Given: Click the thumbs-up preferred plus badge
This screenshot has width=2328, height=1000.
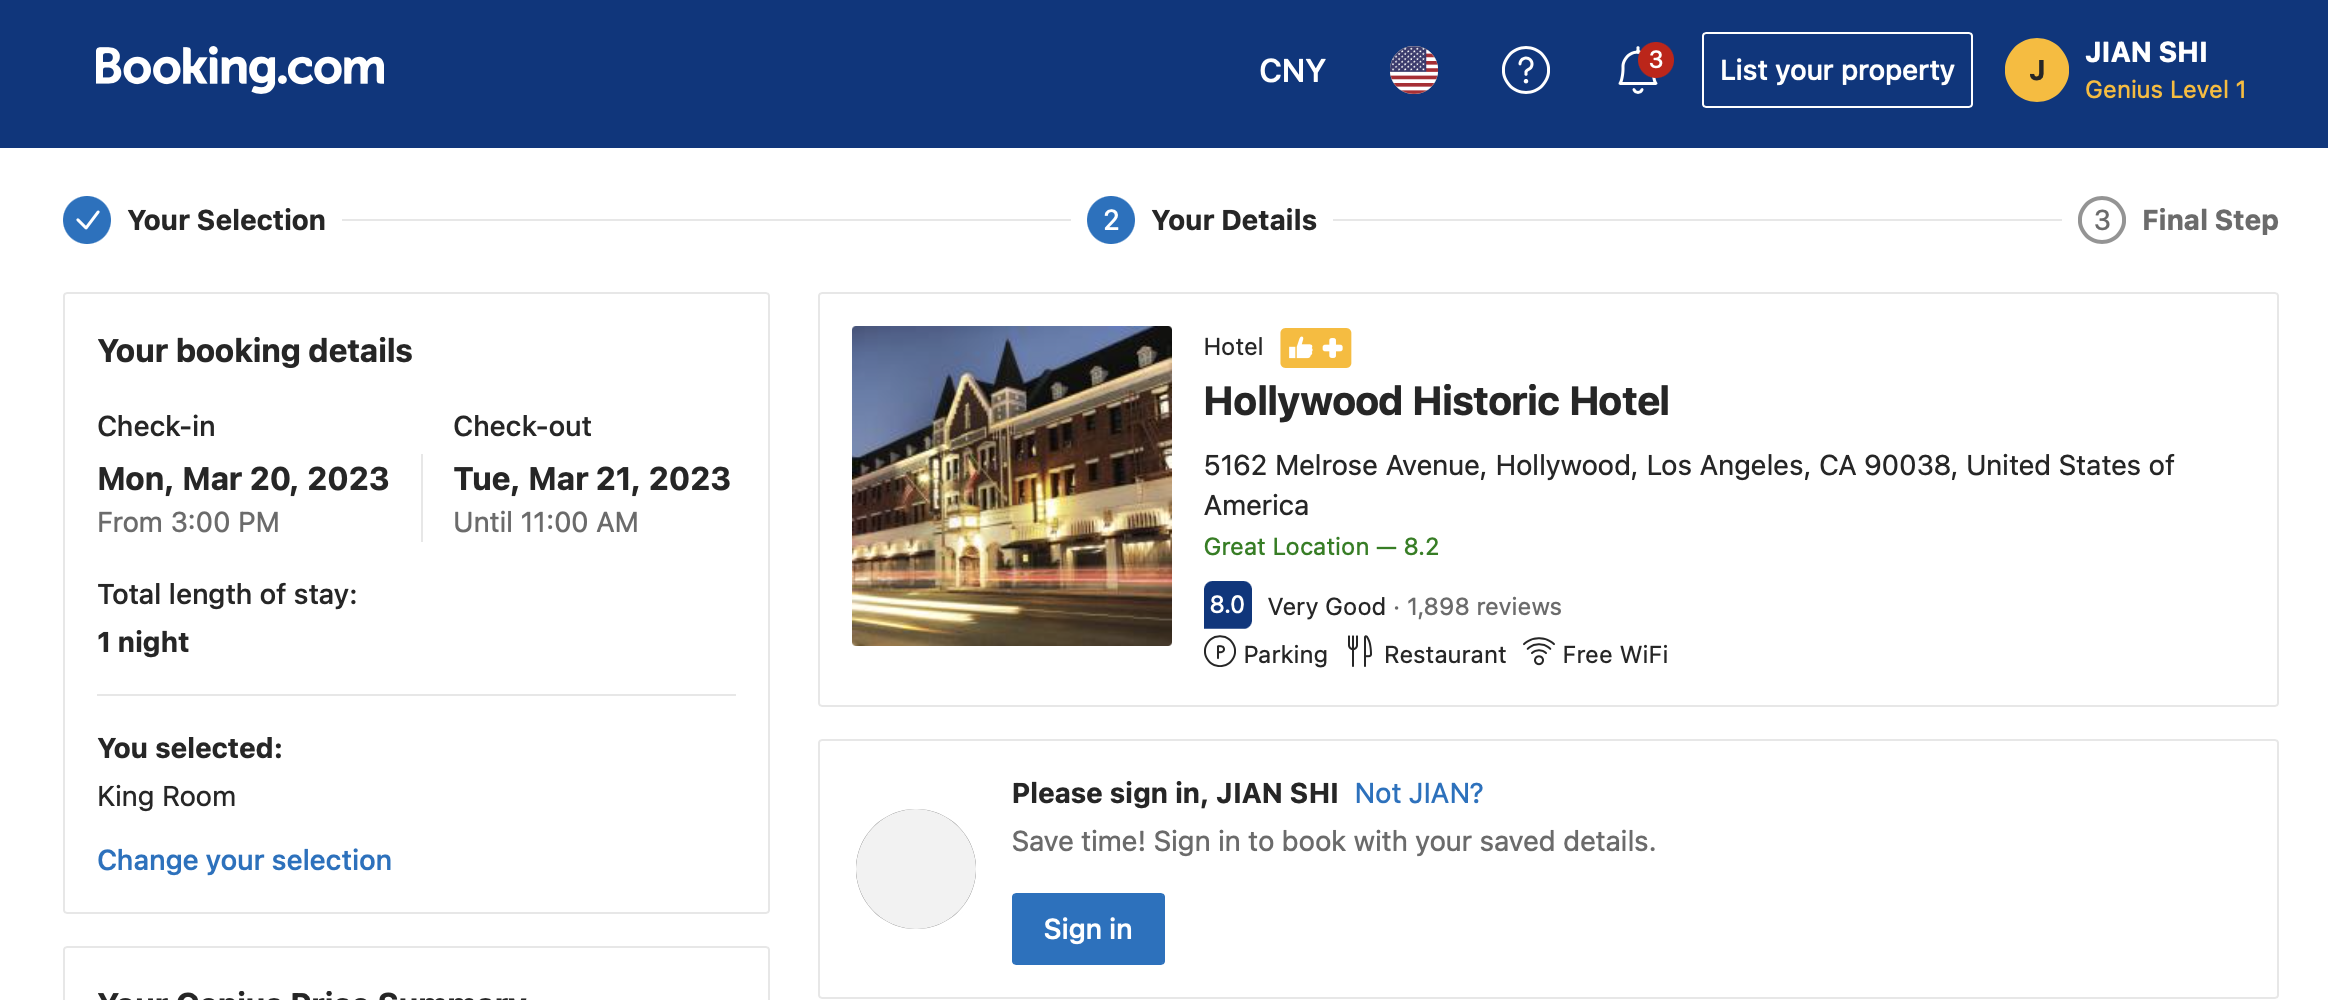Looking at the screenshot, I should tap(1315, 348).
